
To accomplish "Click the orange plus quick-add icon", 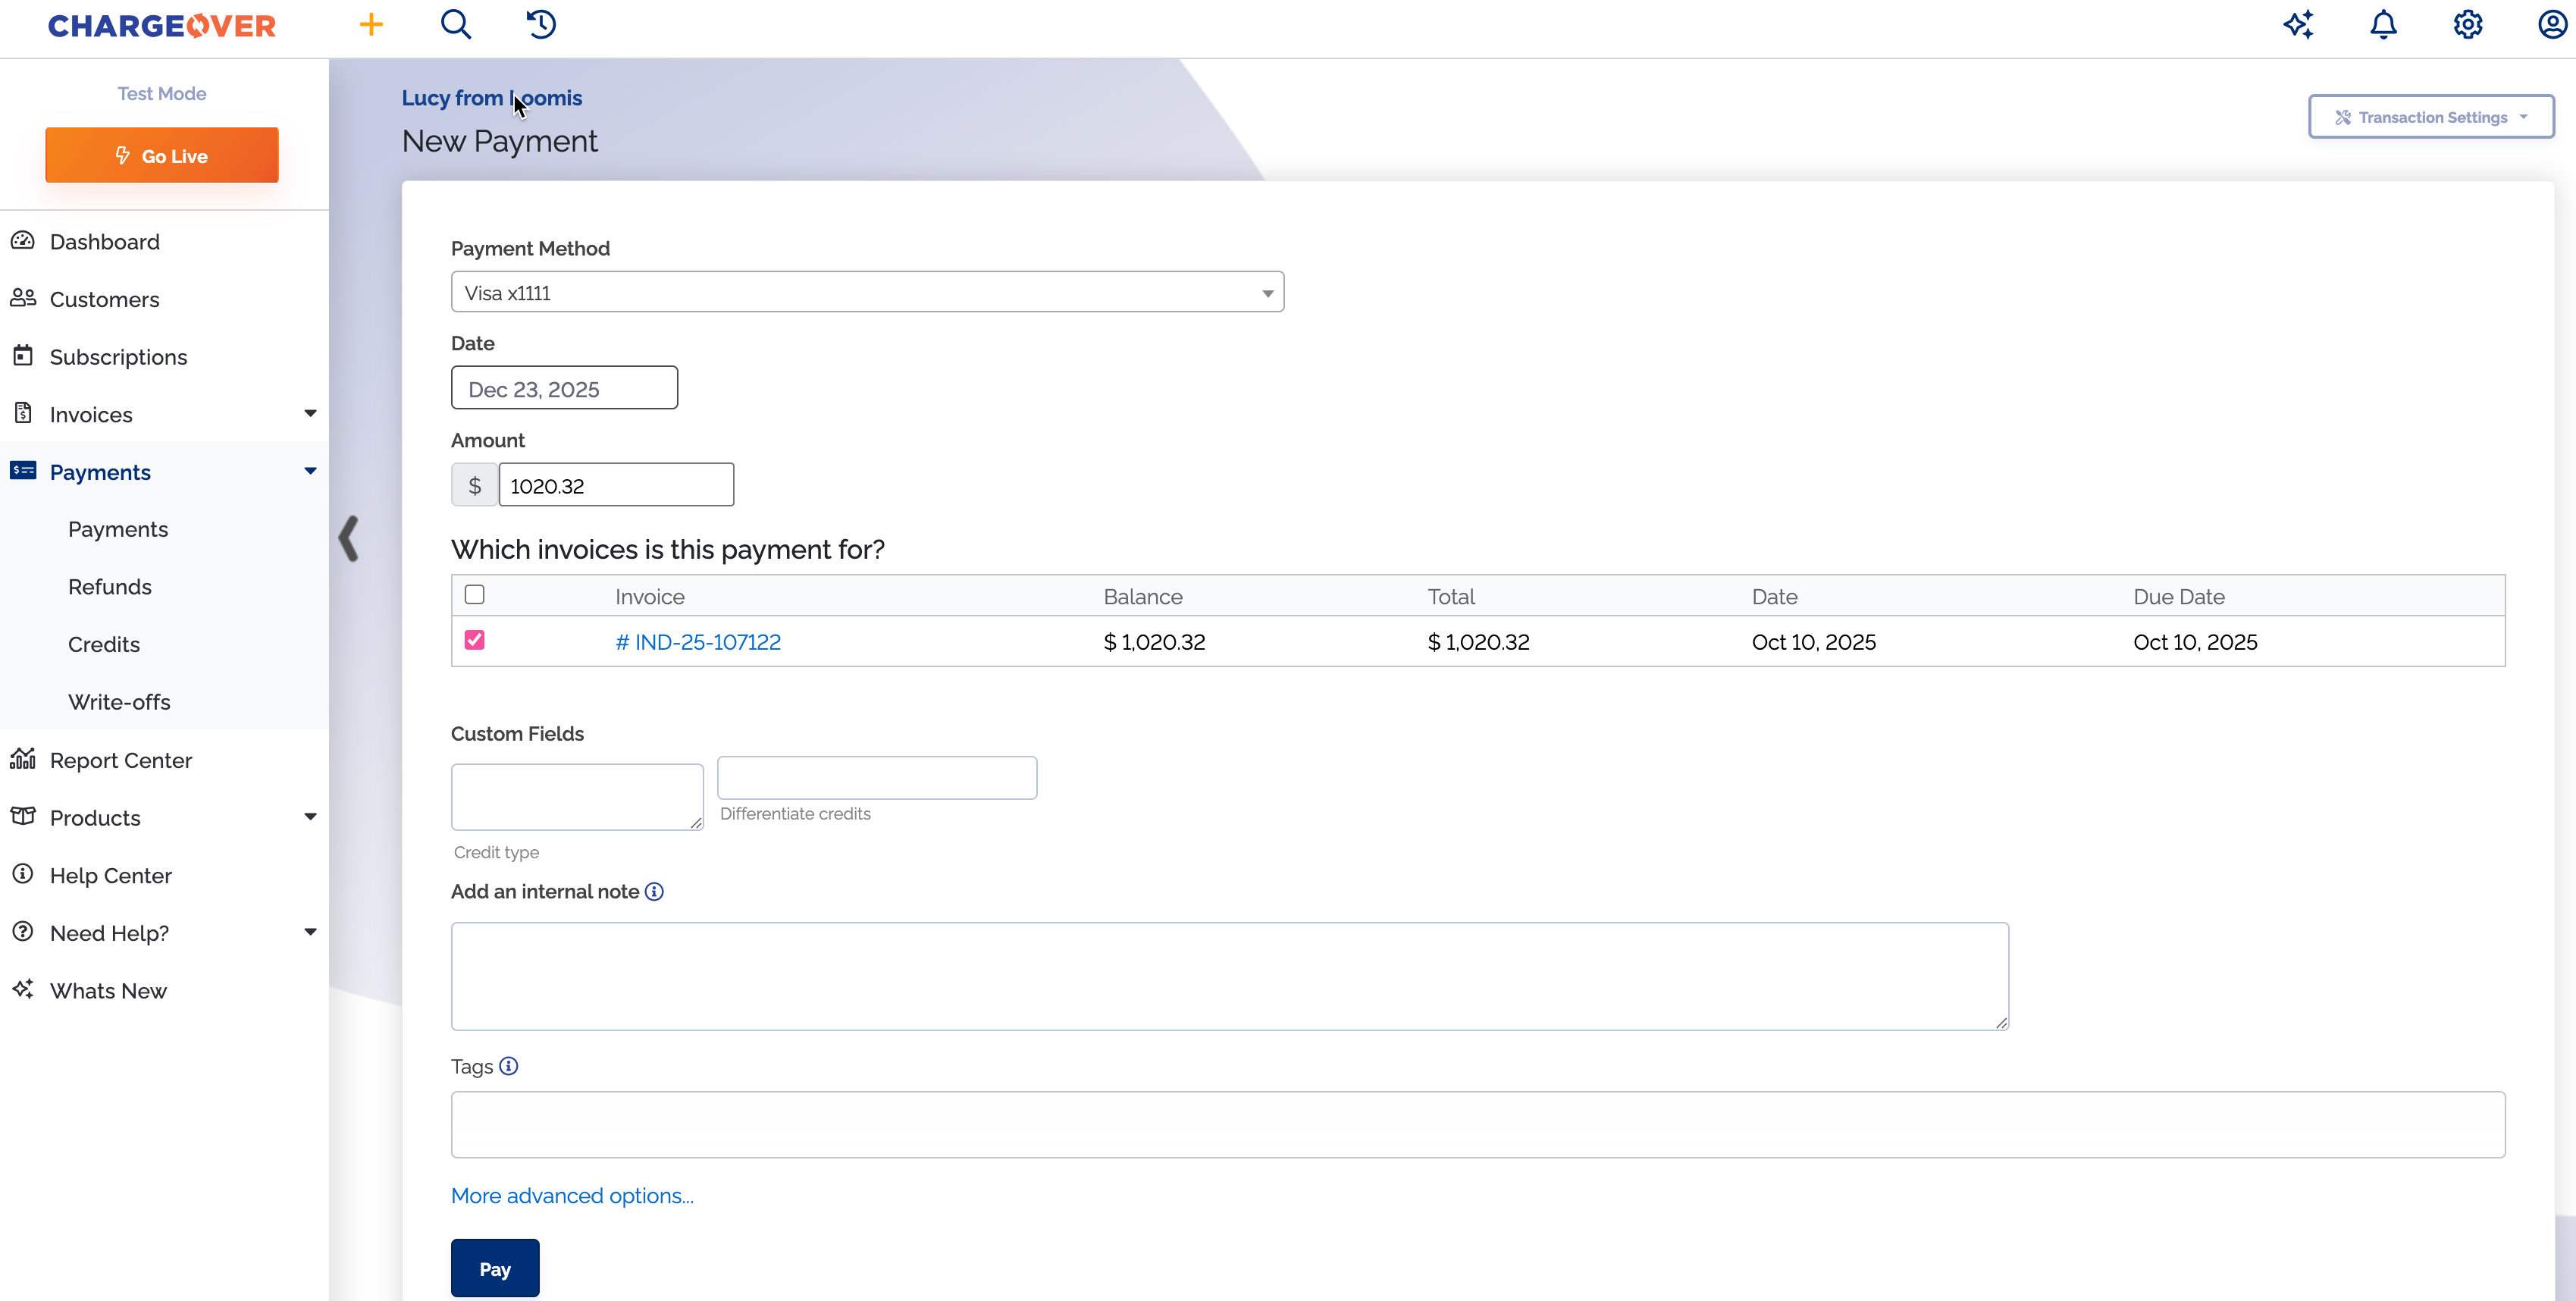I will [x=371, y=24].
